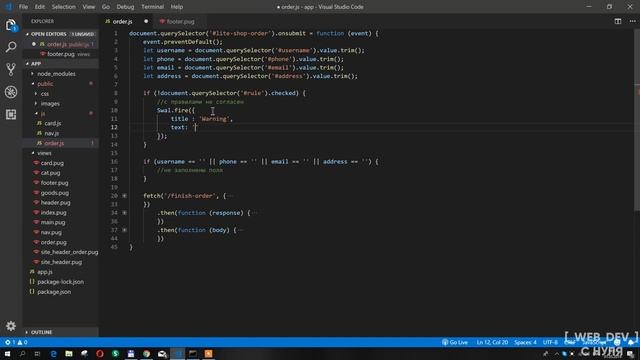Open the Explorer view in activity bar
Image resolution: width=640 pixels, height=360 pixels.
click(11, 25)
